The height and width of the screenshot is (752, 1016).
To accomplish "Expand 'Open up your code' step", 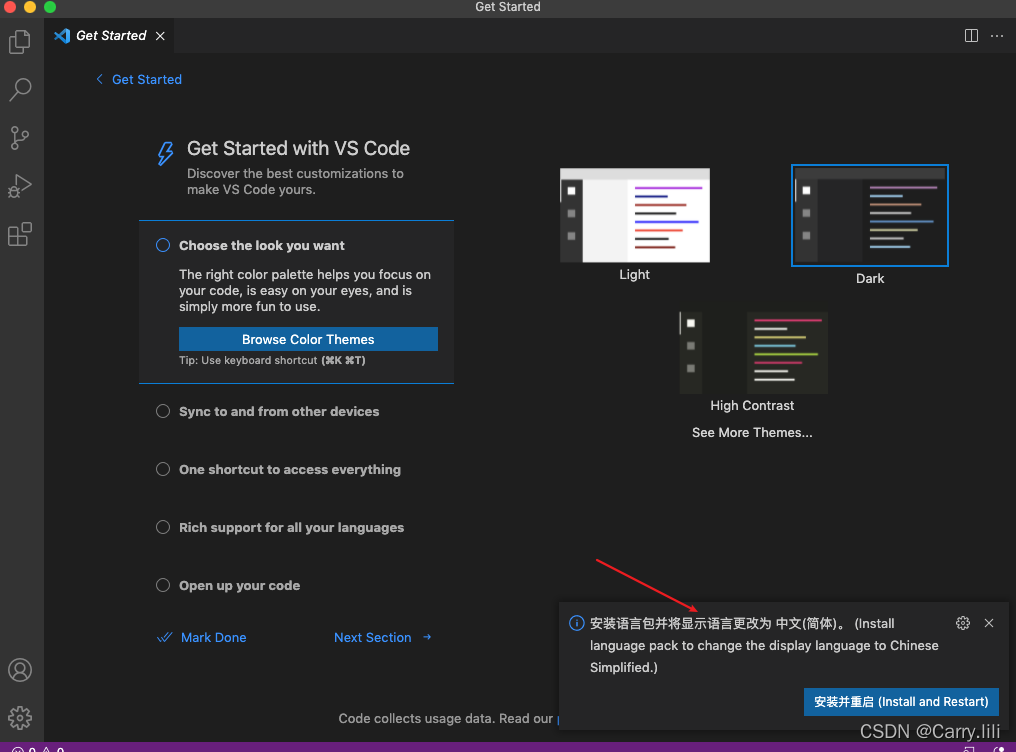I will tap(240, 586).
